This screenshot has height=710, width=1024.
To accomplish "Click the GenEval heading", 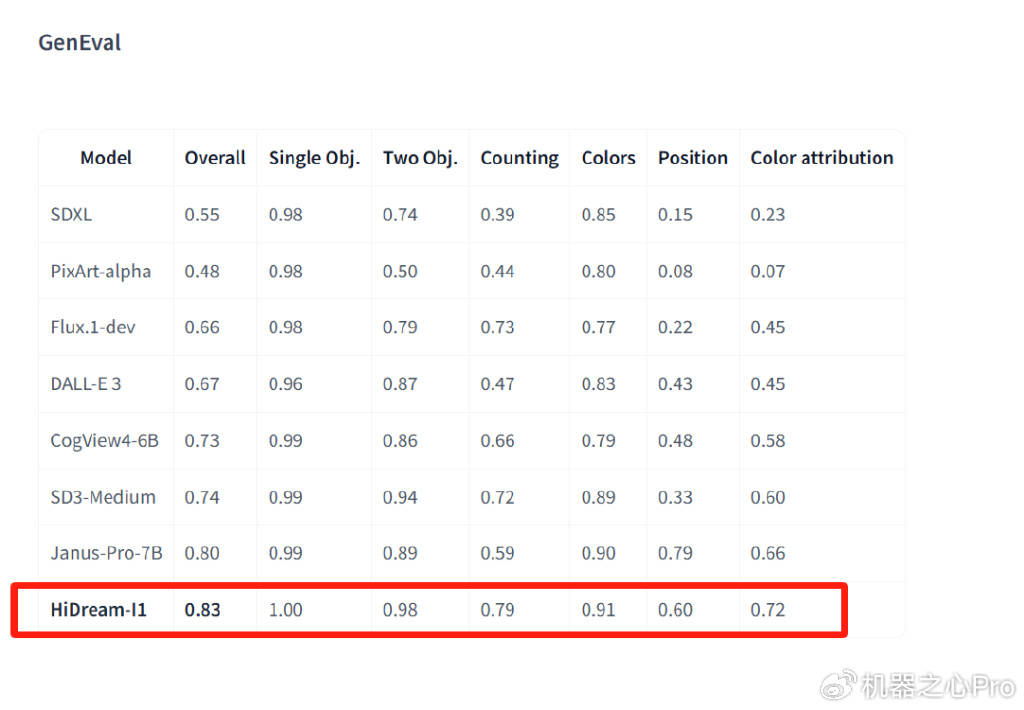I will (79, 43).
